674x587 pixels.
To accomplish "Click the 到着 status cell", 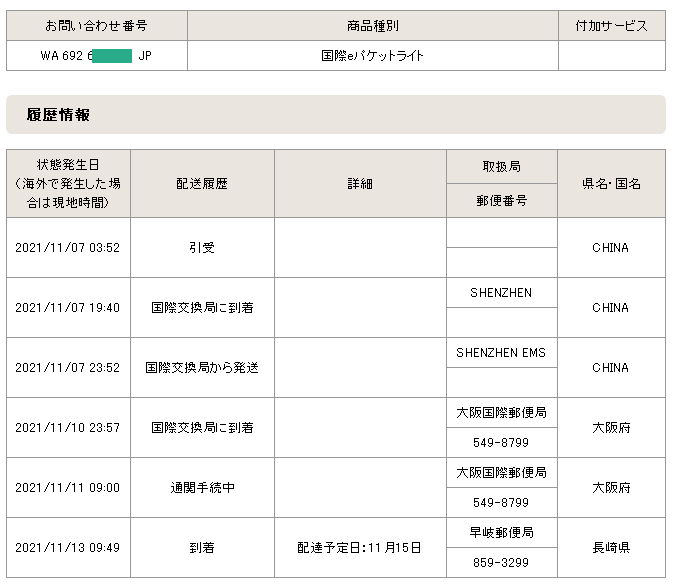I will [202, 547].
